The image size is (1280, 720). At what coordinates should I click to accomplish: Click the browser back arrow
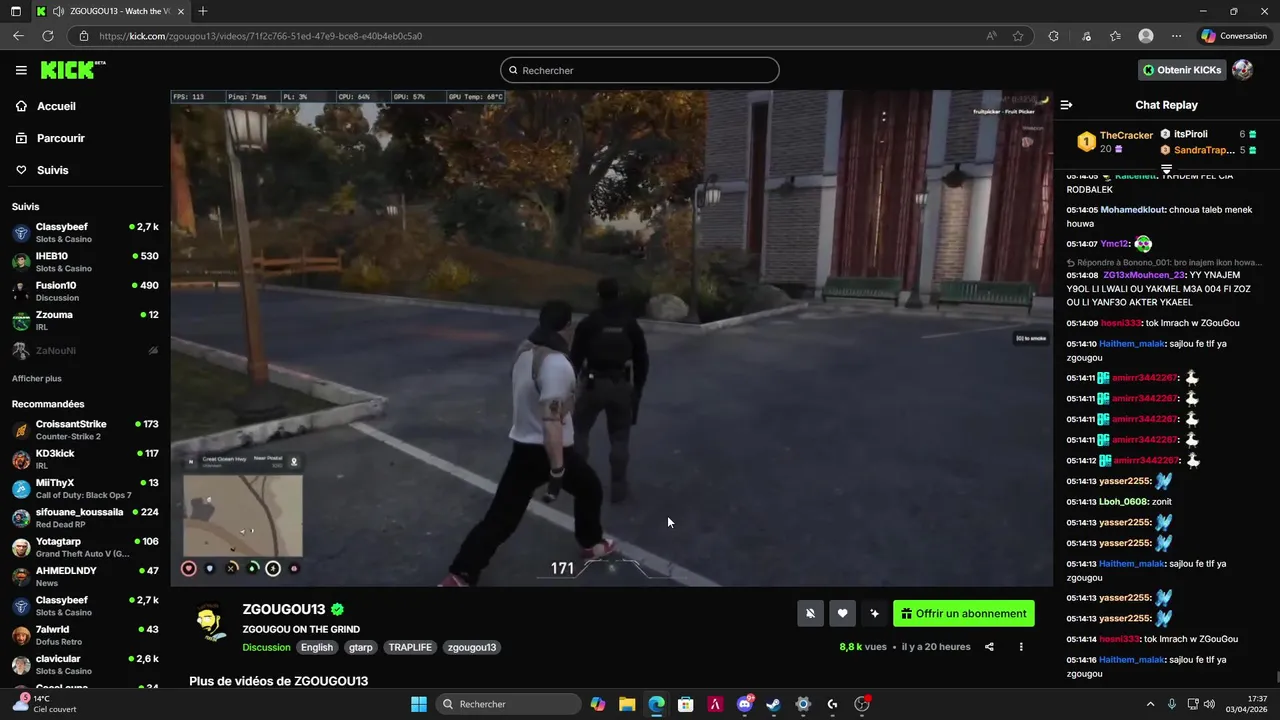coord(18,36)
